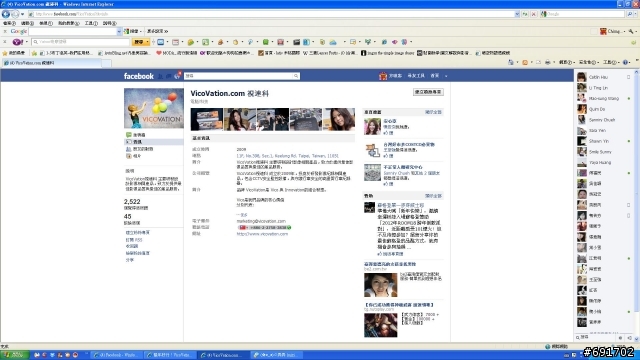
Task: Stop page loading with red X button
Action: click(533, 14)
